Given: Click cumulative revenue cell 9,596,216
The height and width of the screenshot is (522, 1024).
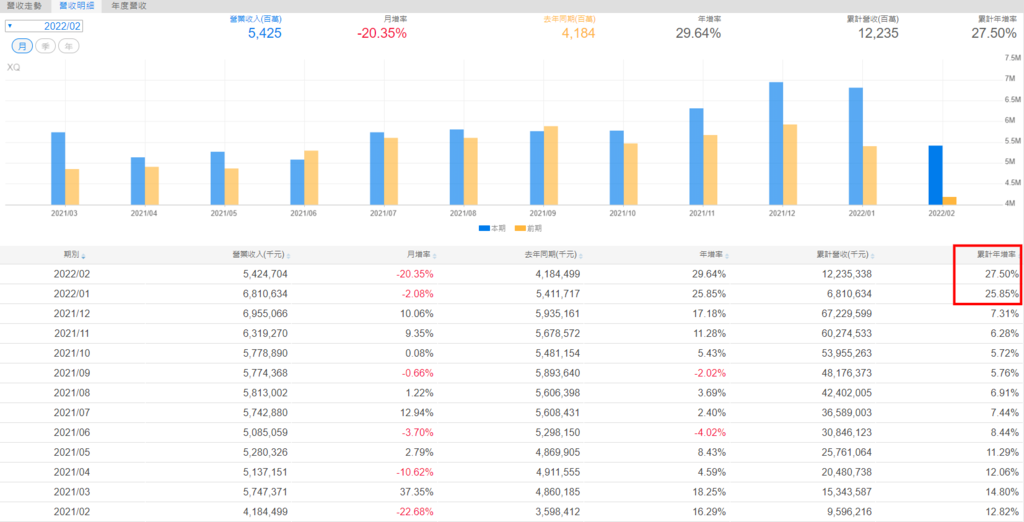Looking at the screenshot, I should 848,512.
